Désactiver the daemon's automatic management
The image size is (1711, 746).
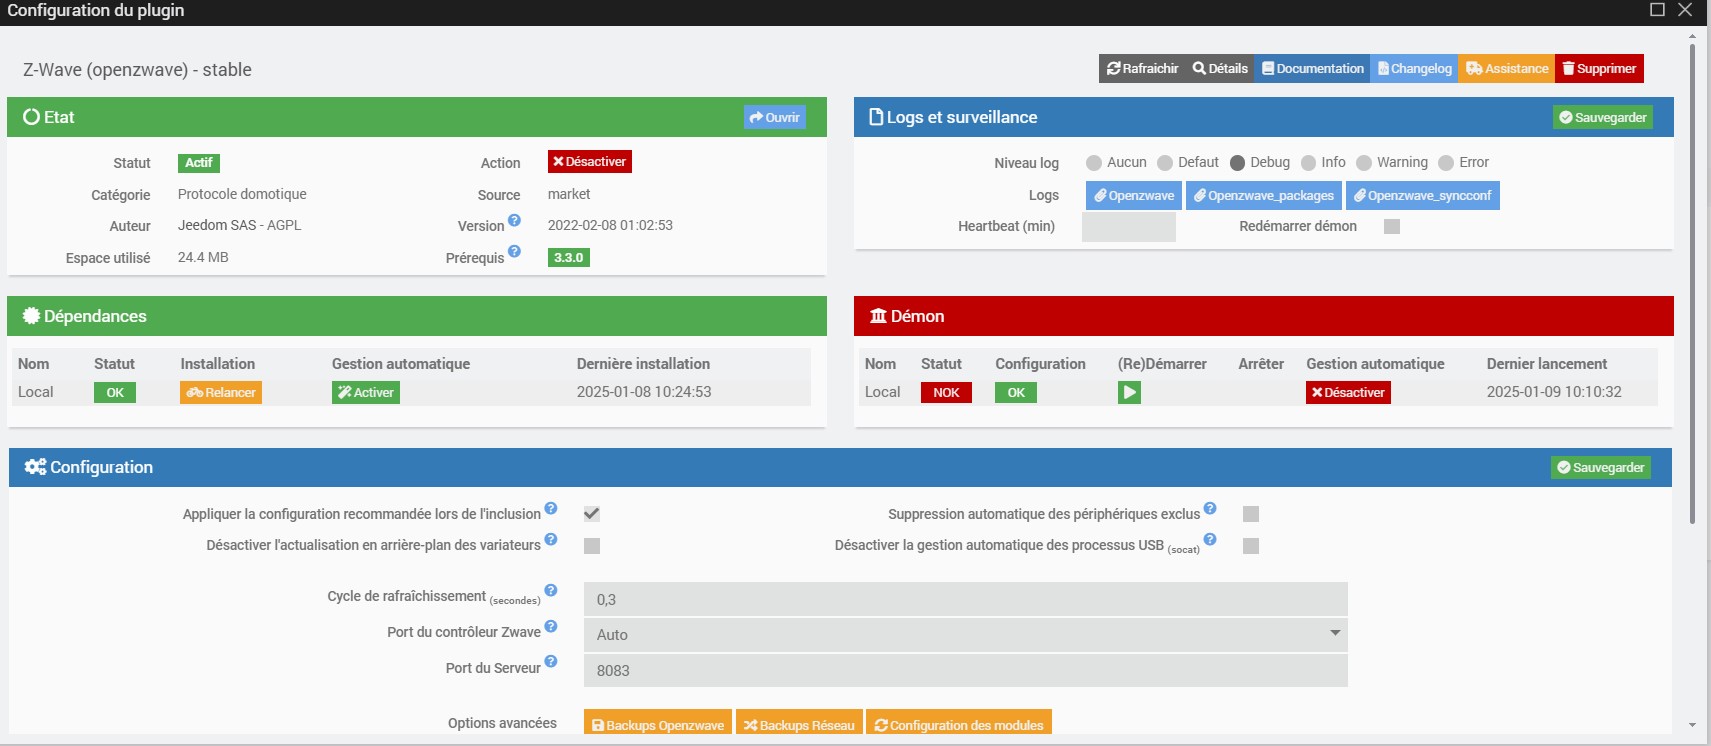click(x=1348, y=392)
